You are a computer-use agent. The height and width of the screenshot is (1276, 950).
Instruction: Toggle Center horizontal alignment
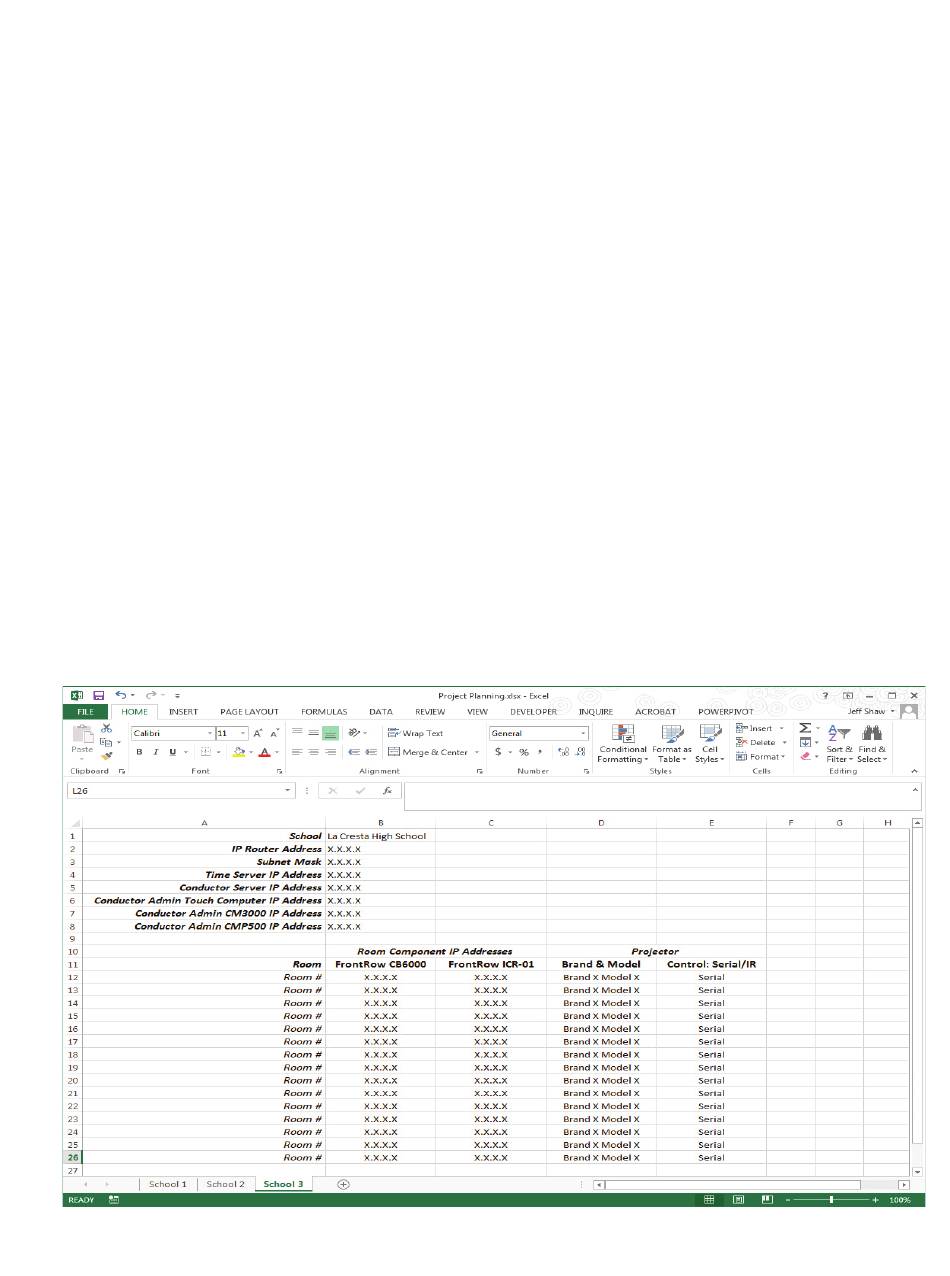(314, 752)
